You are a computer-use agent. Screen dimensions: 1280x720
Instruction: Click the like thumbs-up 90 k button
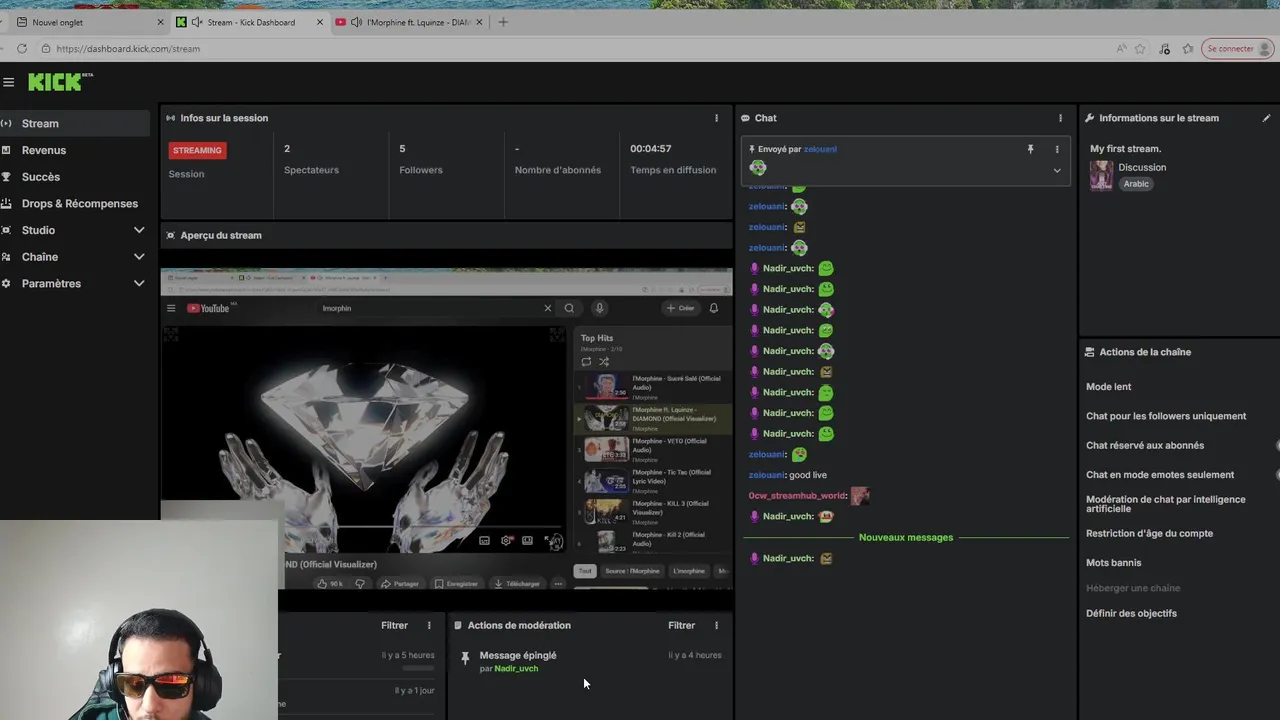(329, 584)
